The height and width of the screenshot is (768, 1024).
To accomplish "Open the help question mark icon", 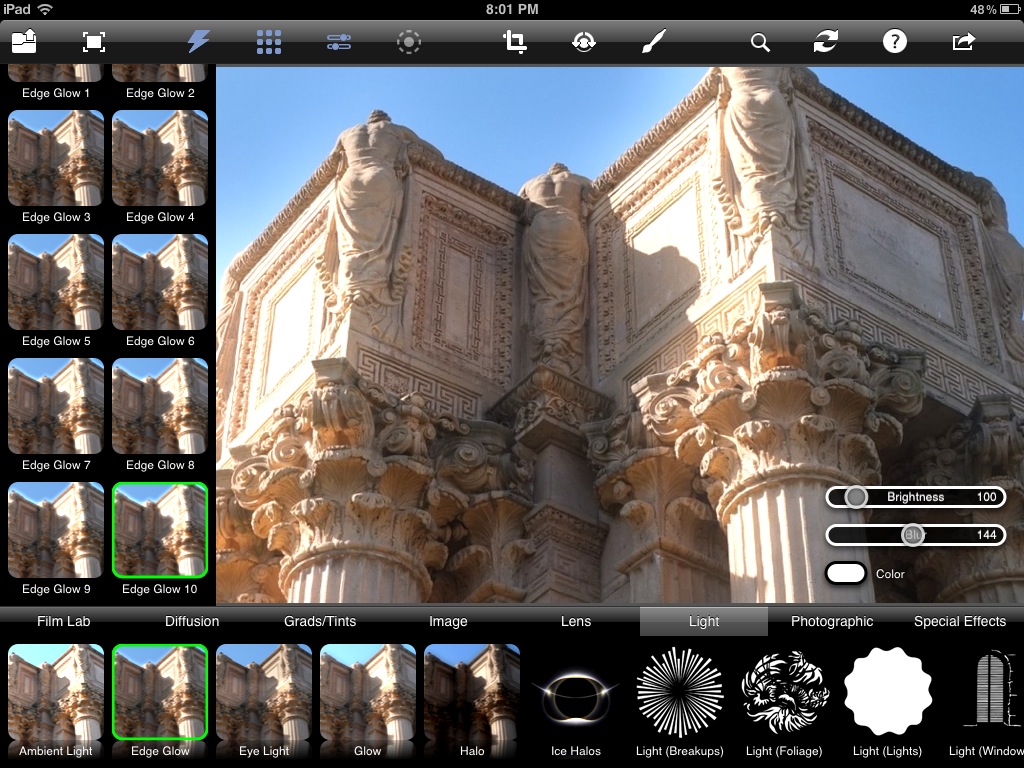I will click(x=894, y=42).
